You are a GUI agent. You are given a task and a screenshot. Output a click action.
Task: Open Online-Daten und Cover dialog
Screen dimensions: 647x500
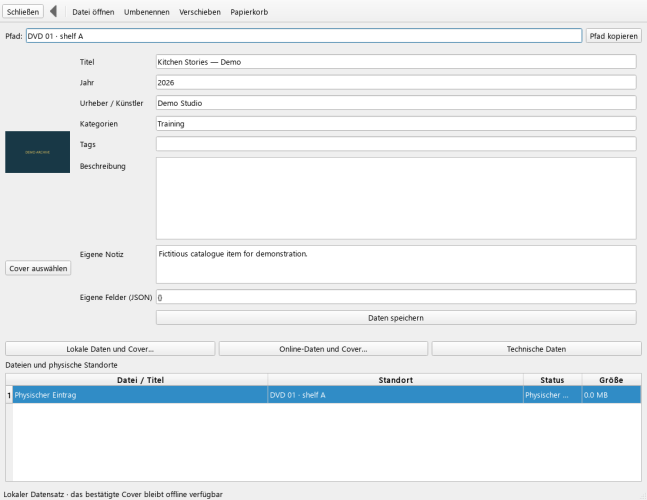click(324, 349)
